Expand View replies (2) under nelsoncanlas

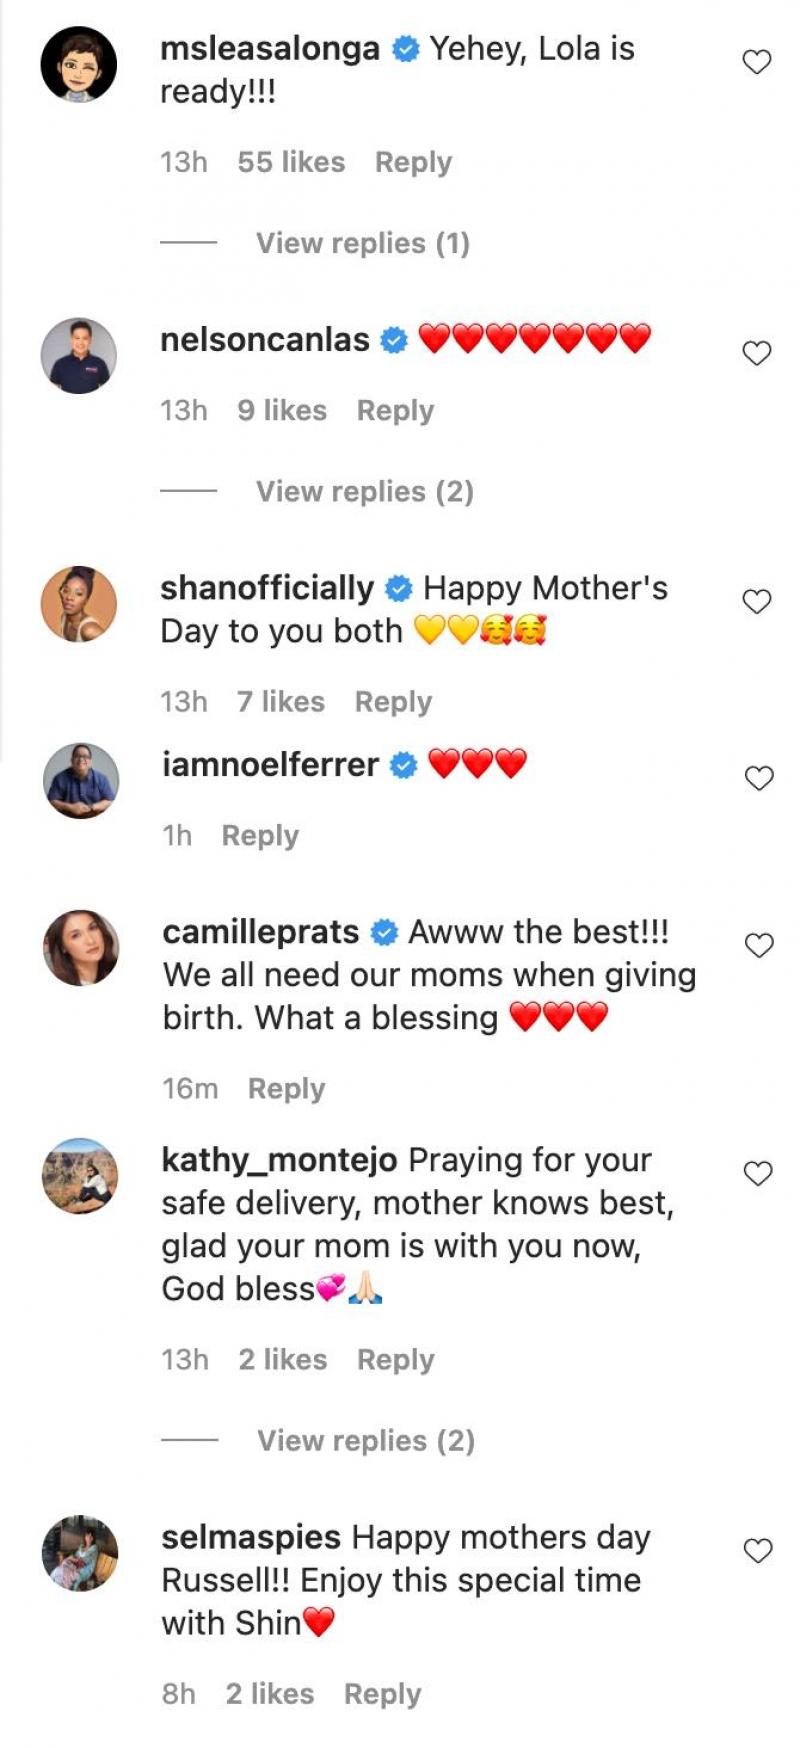(364, 491)
